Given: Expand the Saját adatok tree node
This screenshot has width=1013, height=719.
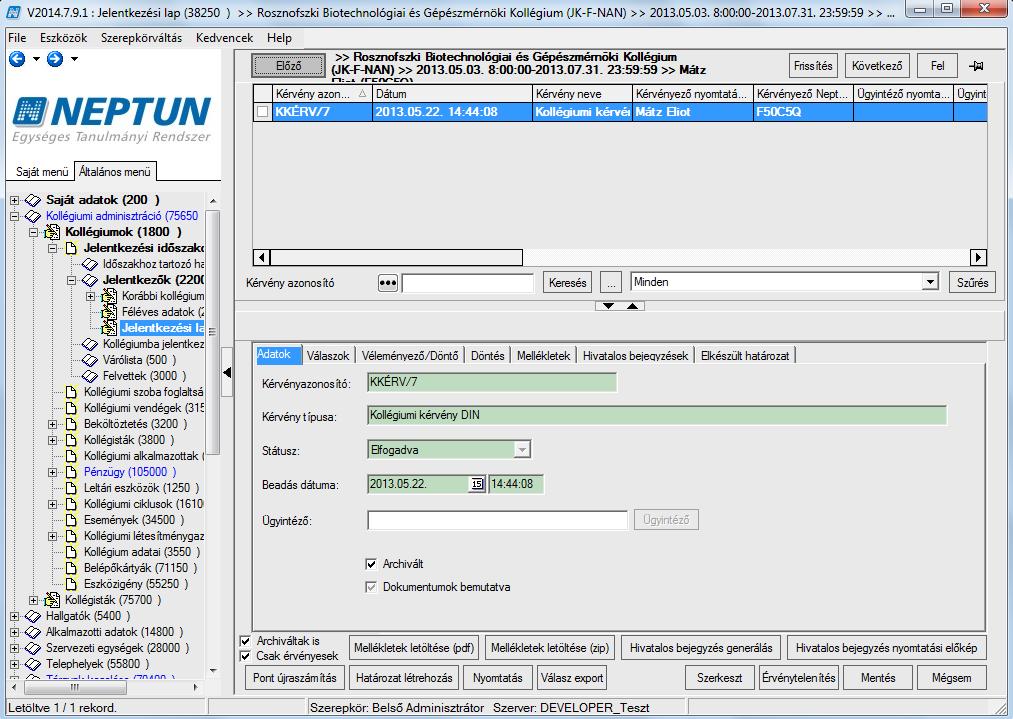Looking at the screenshot, I should coord(15,200).
